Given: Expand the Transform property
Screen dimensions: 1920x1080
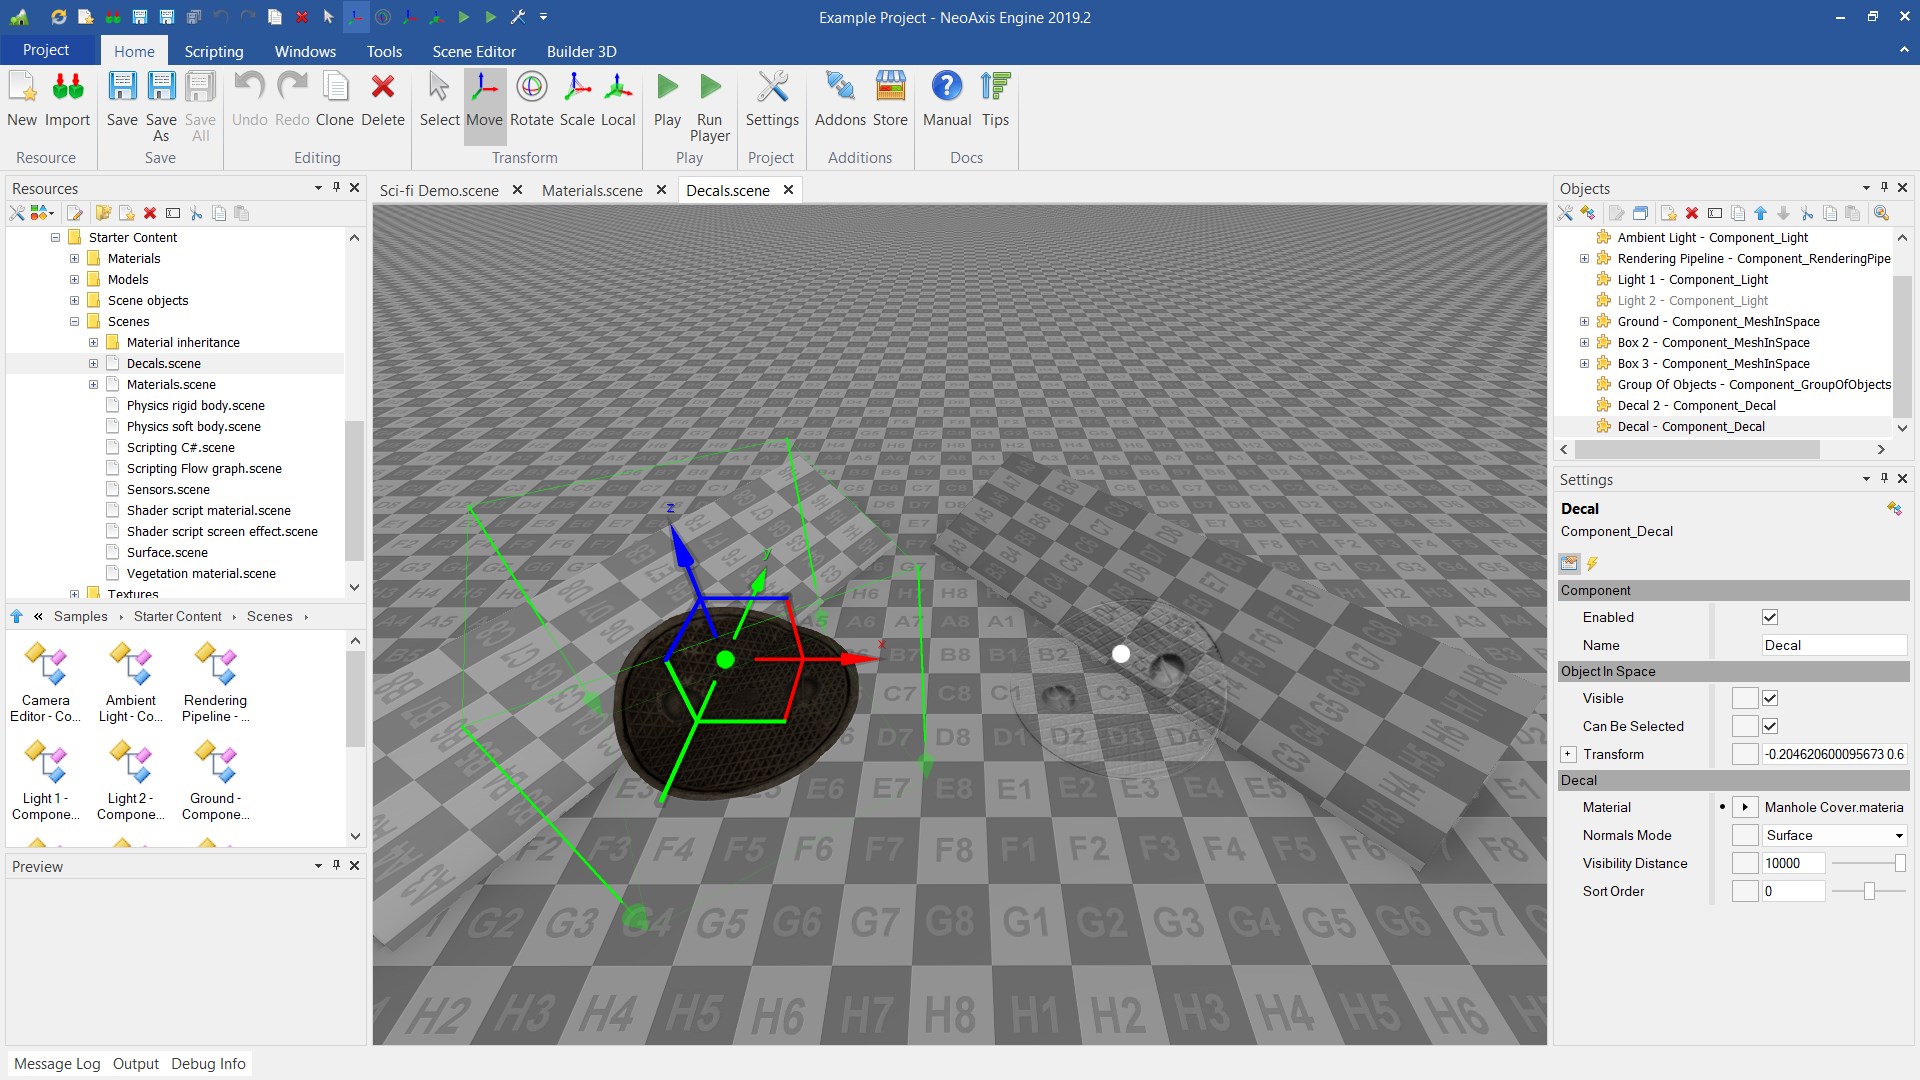Looking at the screenshot, I should 1567,754.
